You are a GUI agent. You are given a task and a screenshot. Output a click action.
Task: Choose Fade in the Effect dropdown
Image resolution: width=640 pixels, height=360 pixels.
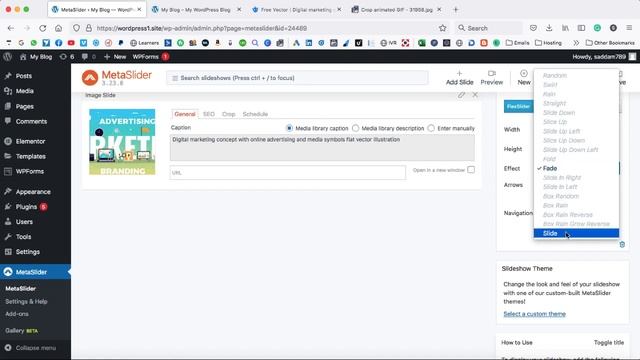pyautogui.click(x=576, y=168)
